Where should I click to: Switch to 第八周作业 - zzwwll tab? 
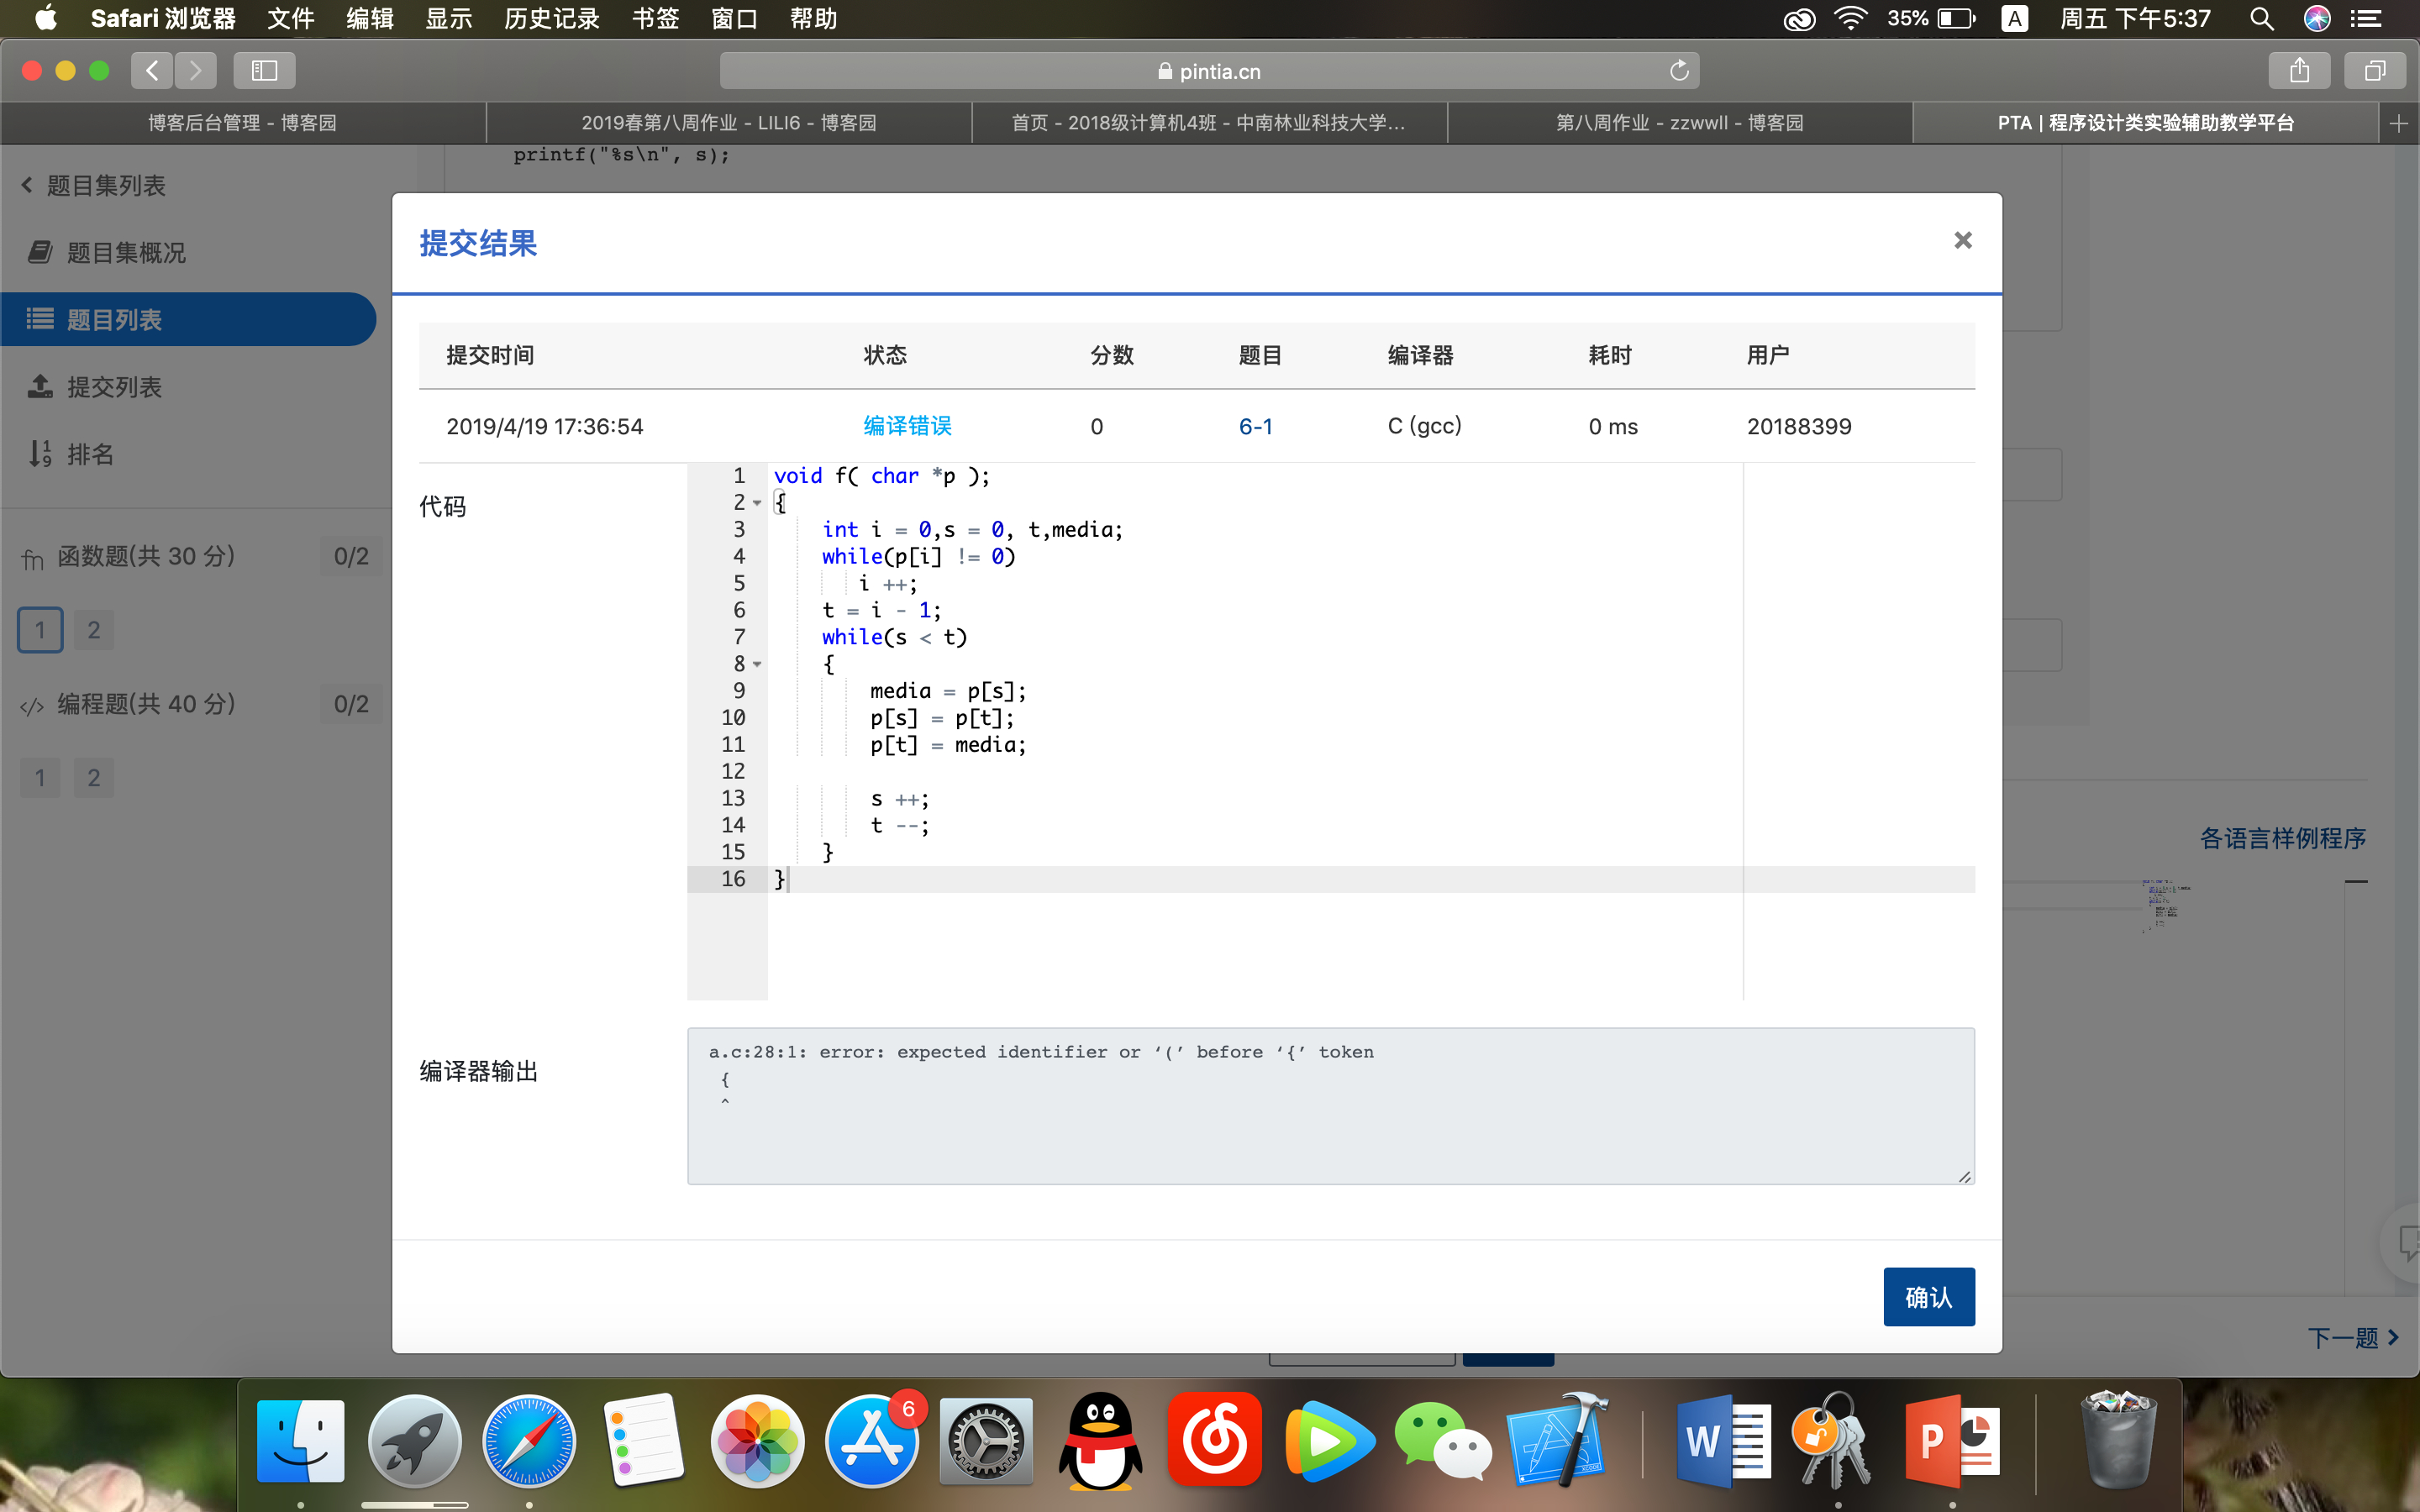click(x=1680, y=123)
